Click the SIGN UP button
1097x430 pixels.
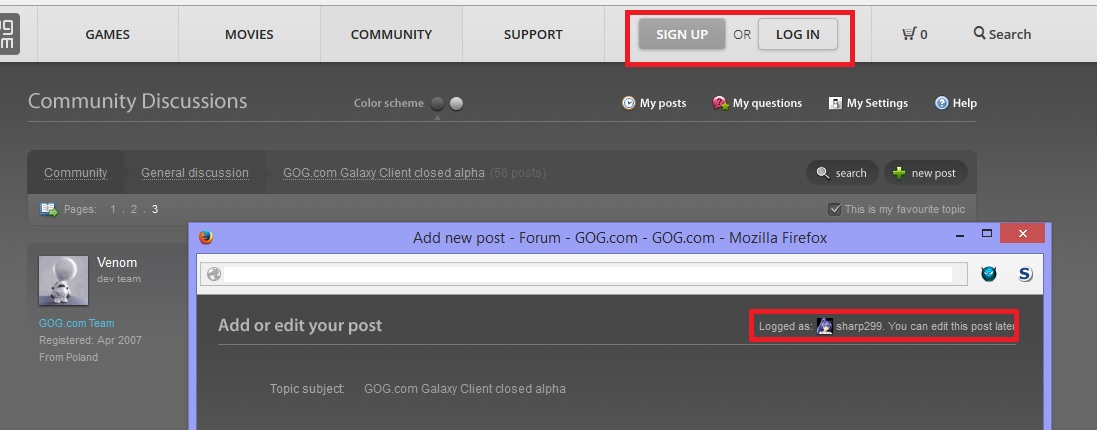click(682, 34)
